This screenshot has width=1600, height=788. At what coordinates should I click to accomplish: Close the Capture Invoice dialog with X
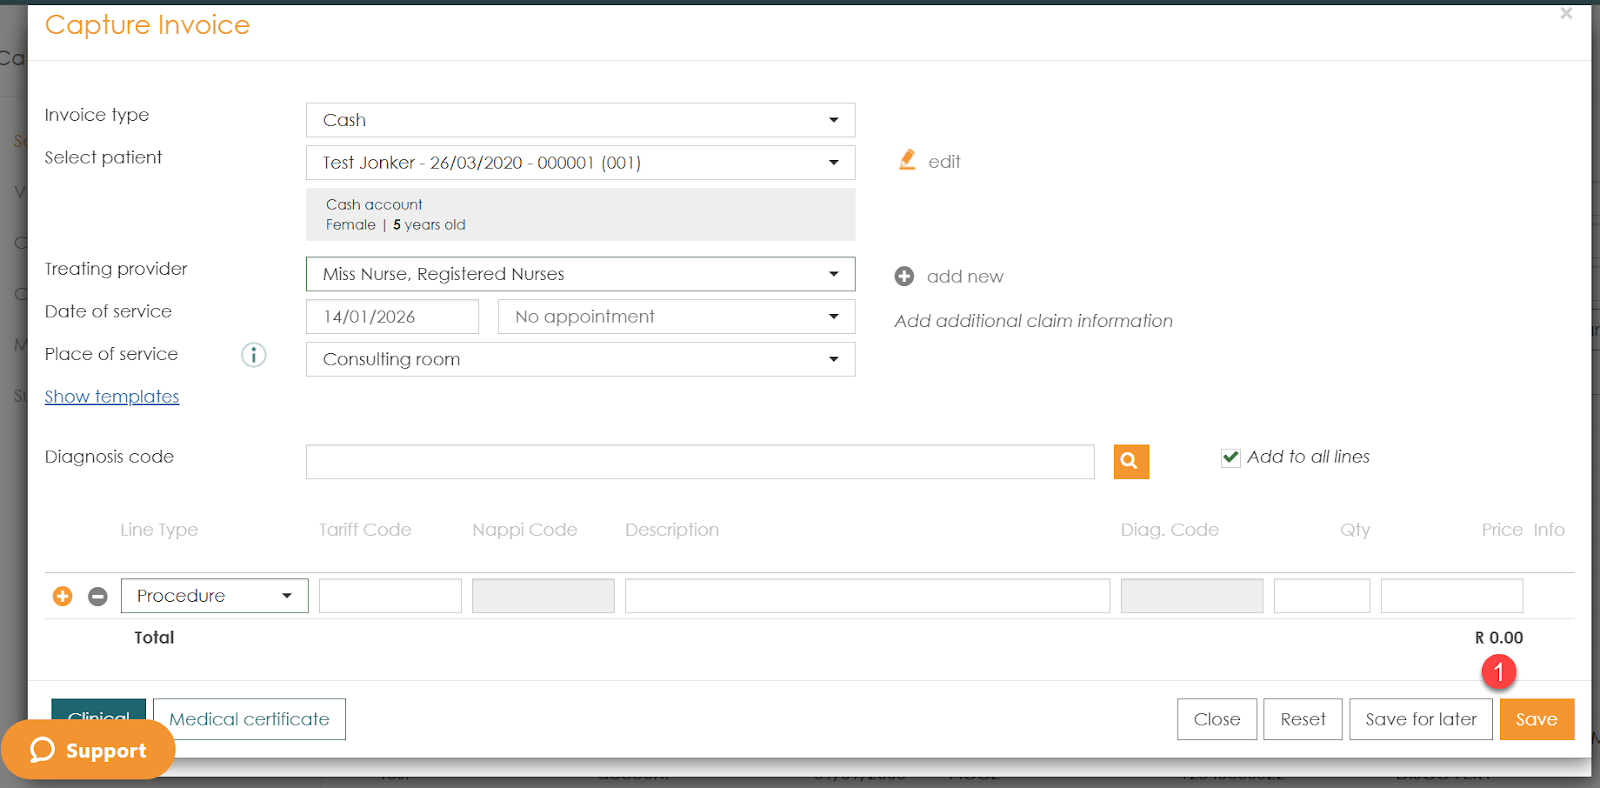(x=1566, y=14)
